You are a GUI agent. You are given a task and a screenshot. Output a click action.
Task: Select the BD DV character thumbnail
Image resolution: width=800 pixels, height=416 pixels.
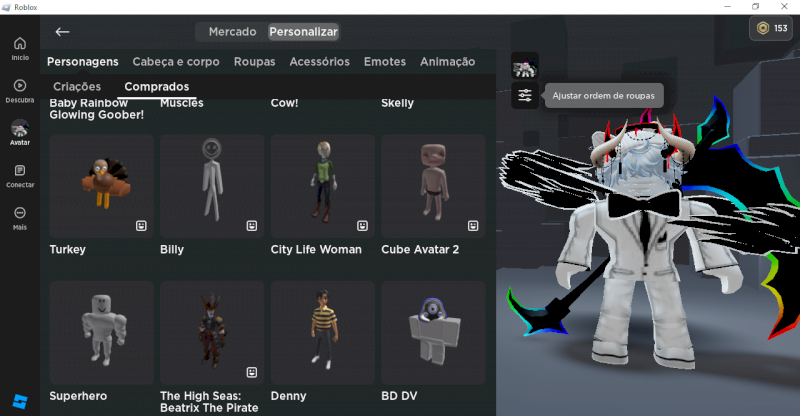point(433,332)
